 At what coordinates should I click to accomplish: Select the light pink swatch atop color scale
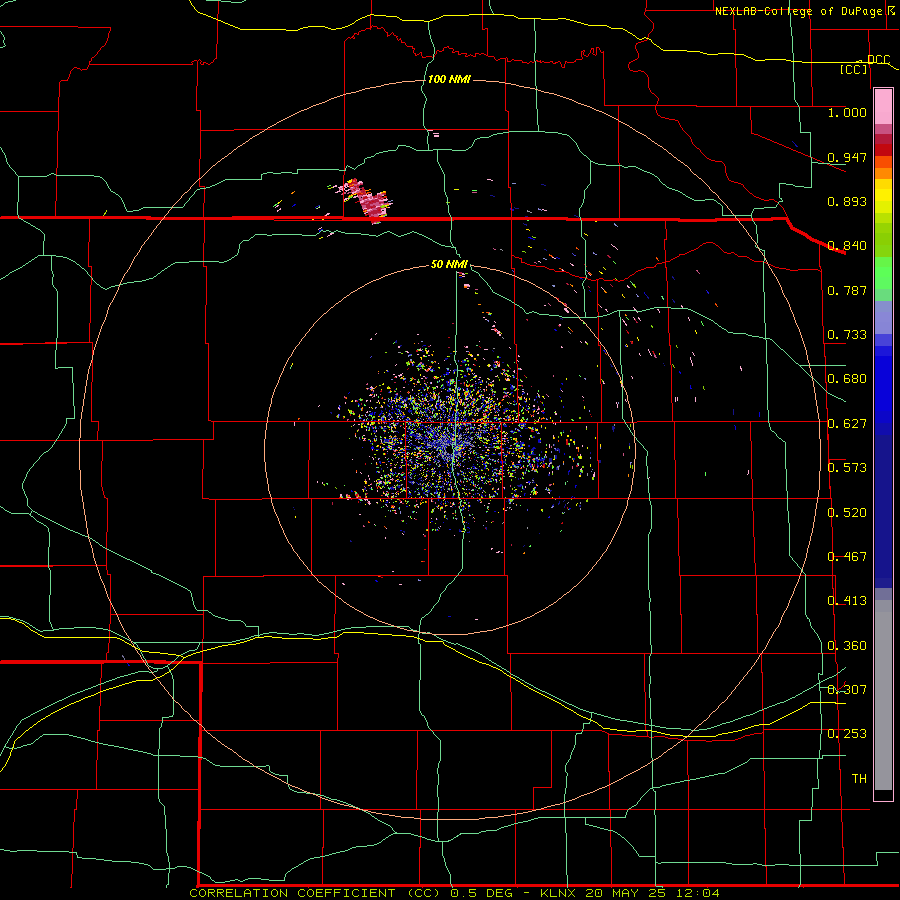click(x=883, y=107)
